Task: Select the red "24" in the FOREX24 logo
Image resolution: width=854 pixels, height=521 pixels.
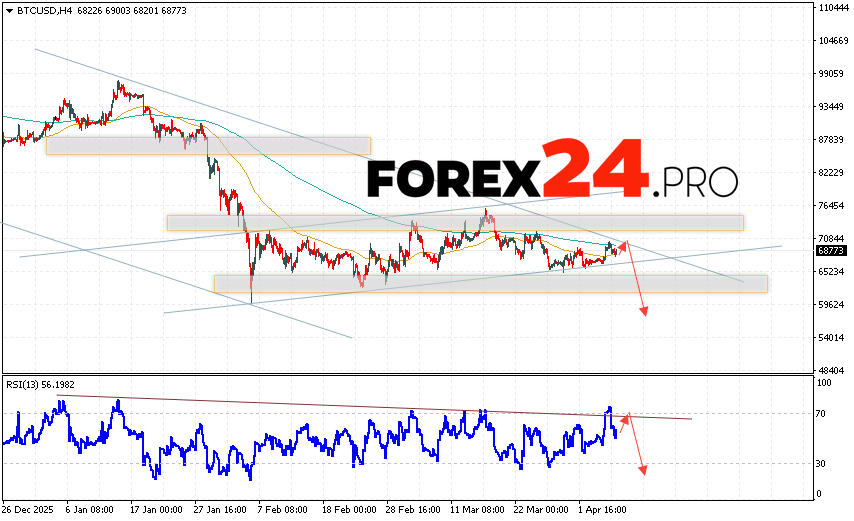Action: click(x=592, y=170)
